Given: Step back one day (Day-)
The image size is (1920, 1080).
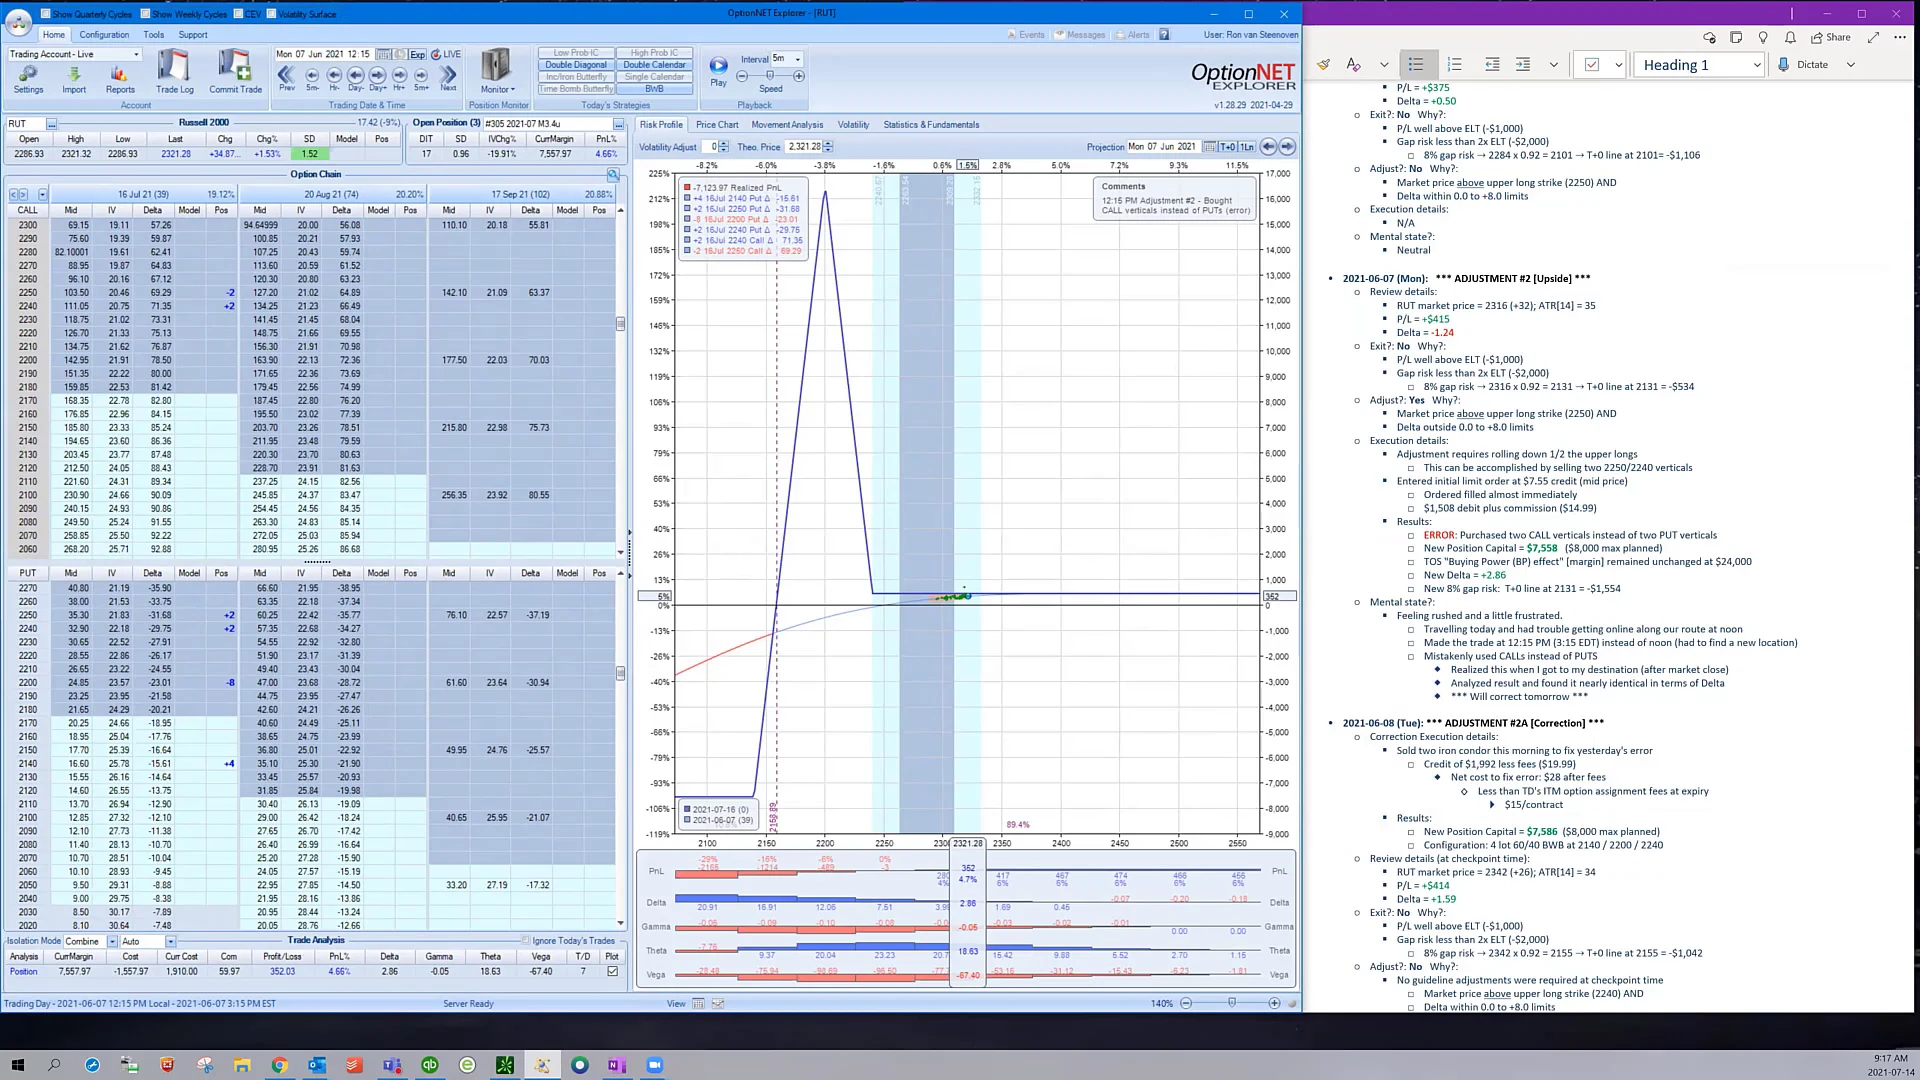Looking at the screenshot, I should pyautogui.click(x=356, y=76).
